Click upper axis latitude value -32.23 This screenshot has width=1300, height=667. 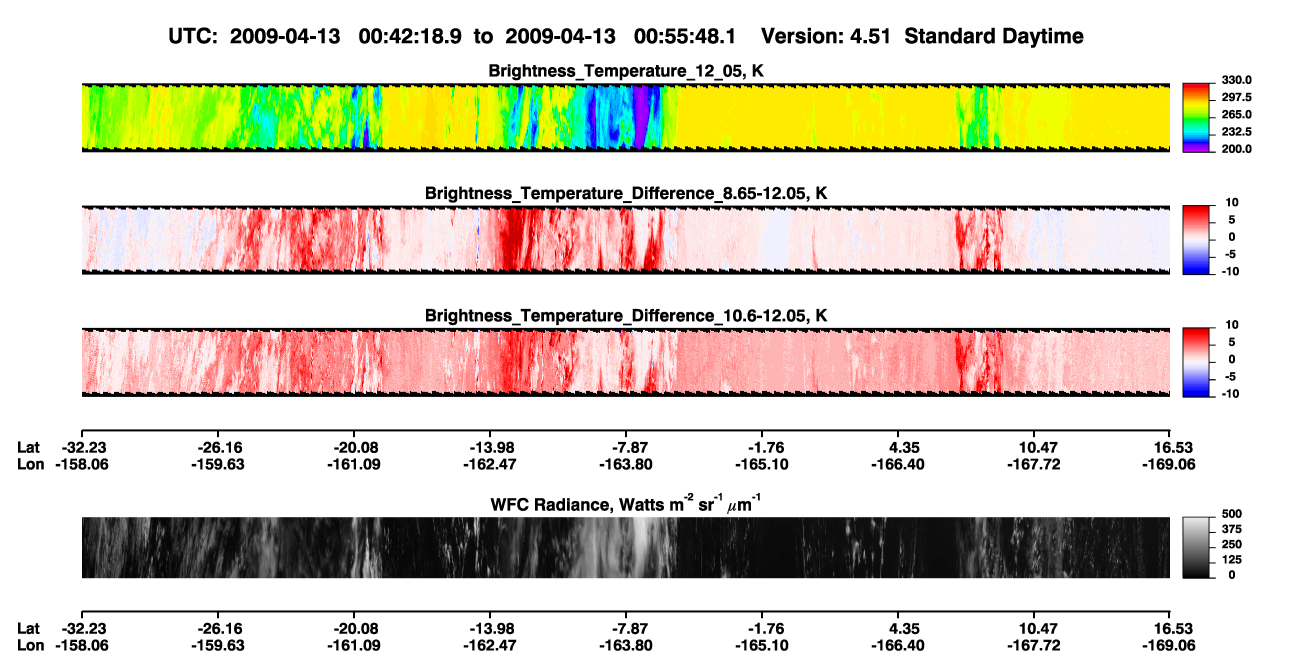point(83,447)
